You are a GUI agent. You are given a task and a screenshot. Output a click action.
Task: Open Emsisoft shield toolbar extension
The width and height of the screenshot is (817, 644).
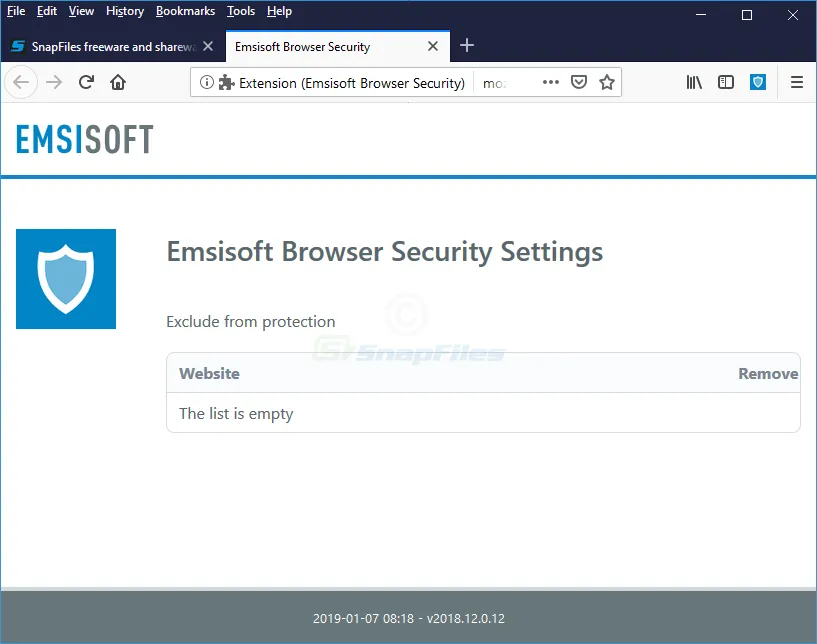pos(758,82)
